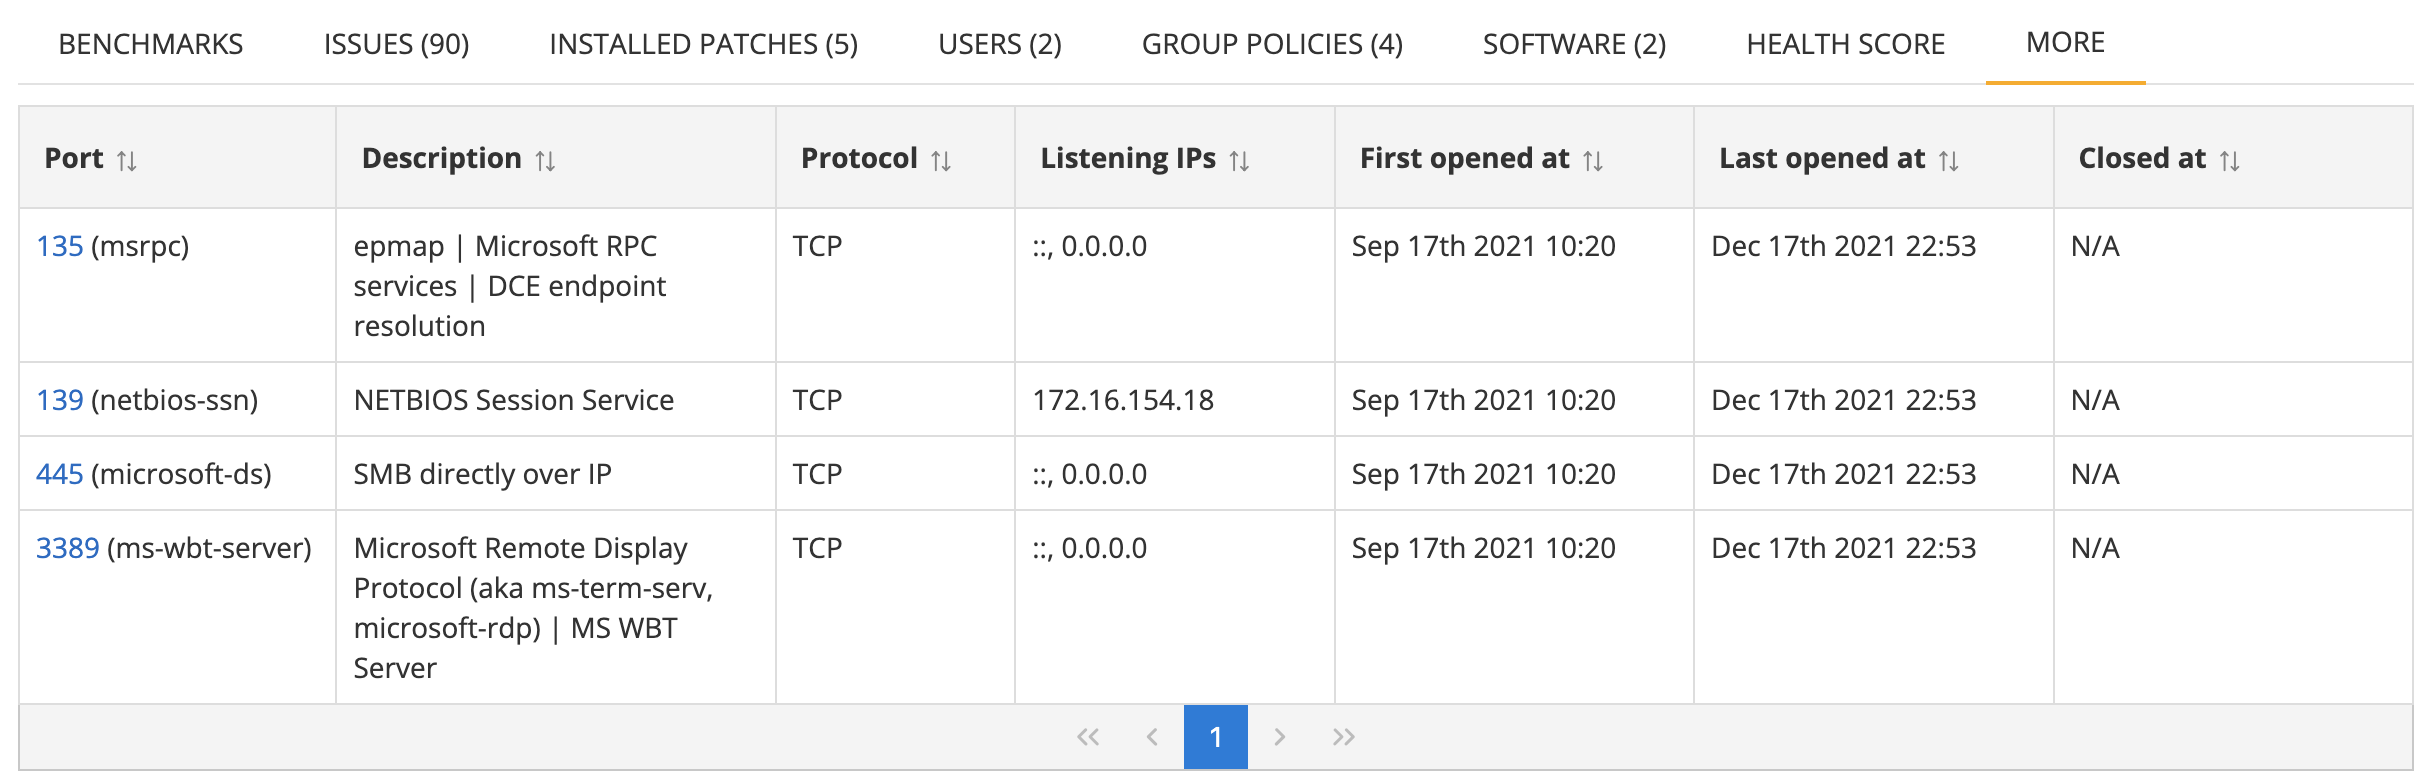Open the Benchmarks tab

pos(151,44)
